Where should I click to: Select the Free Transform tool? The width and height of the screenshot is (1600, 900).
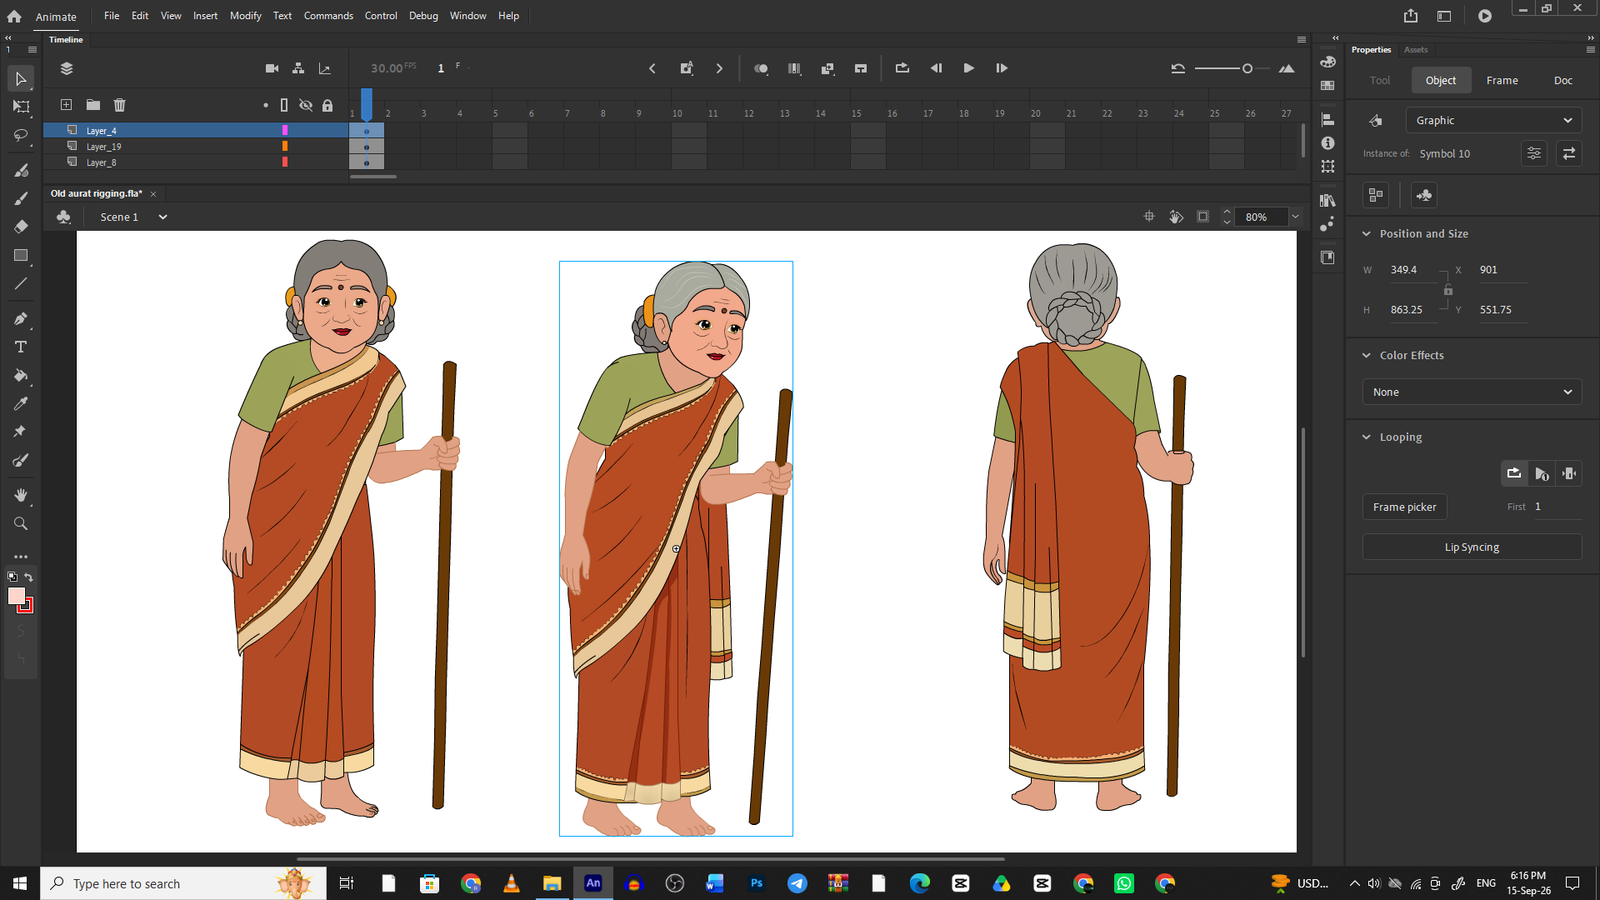click(21, 106)
